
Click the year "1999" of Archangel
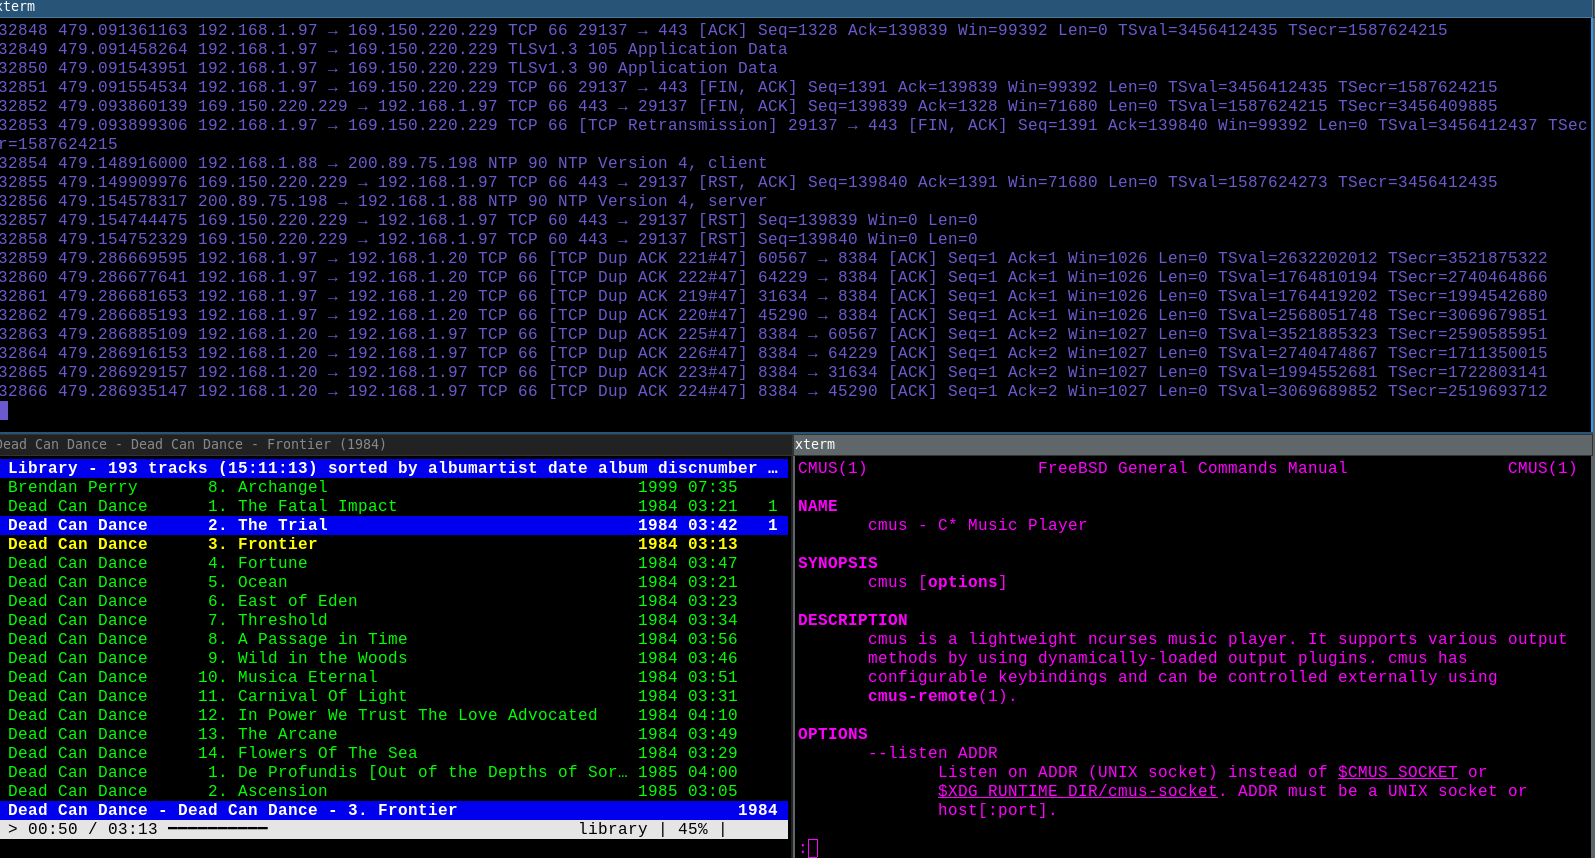(658, 487)
